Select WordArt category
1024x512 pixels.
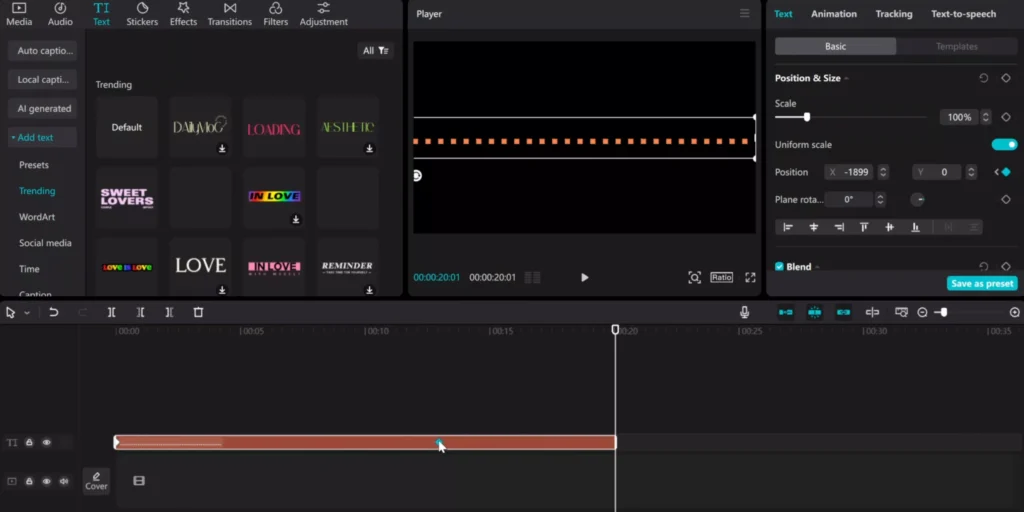click(37, 217)
